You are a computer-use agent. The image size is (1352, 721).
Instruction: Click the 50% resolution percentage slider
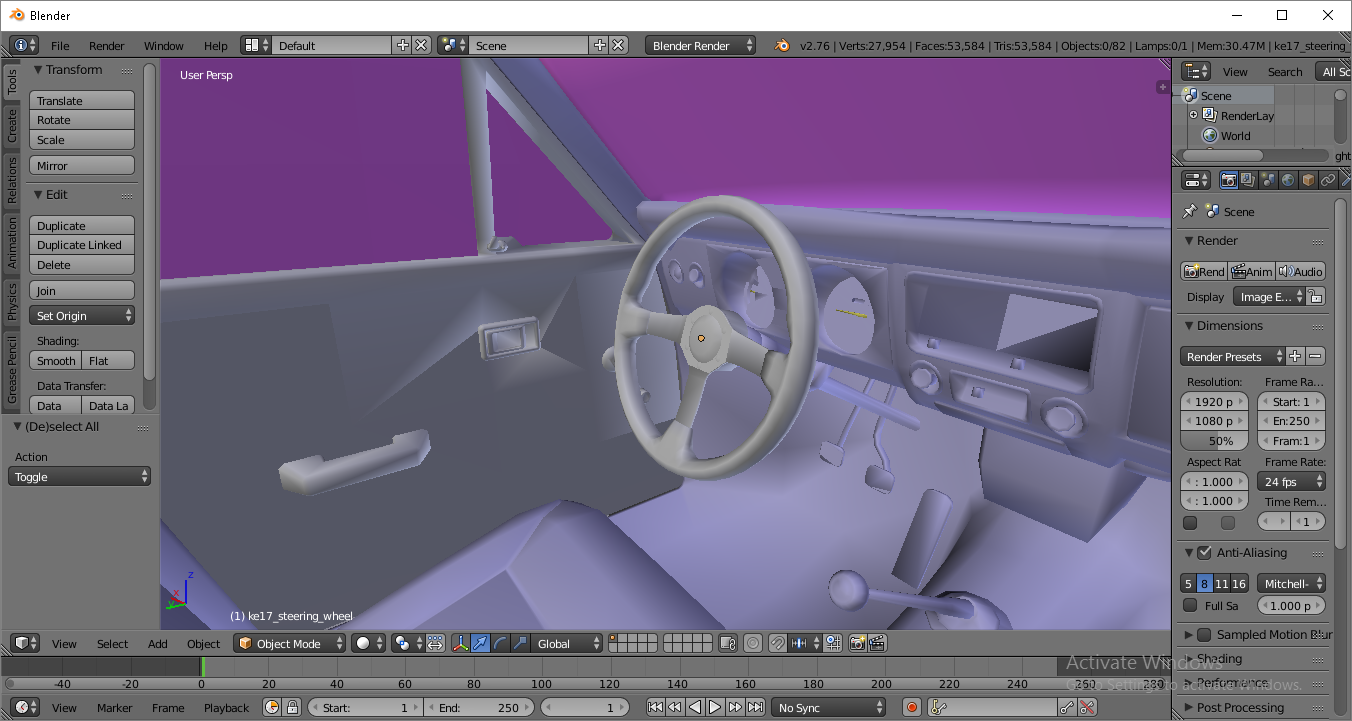coord(1214,441)
